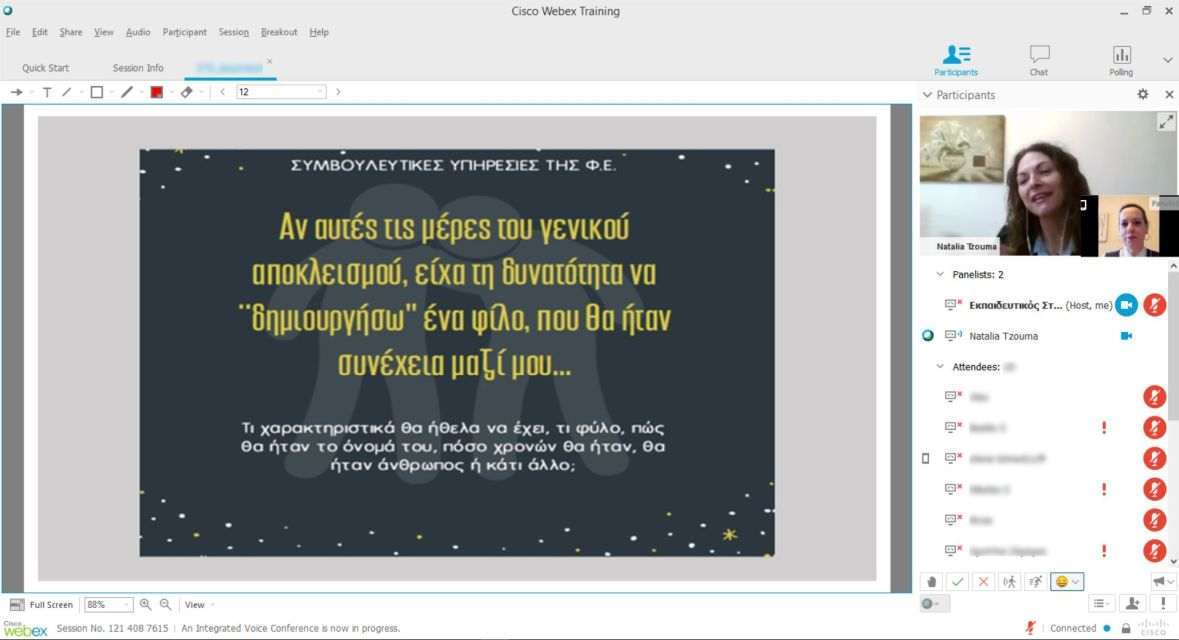The height and width of the screenshot is (640, 1179).
Task: Pick the red annotation color swatch
Action: (156, 92)
